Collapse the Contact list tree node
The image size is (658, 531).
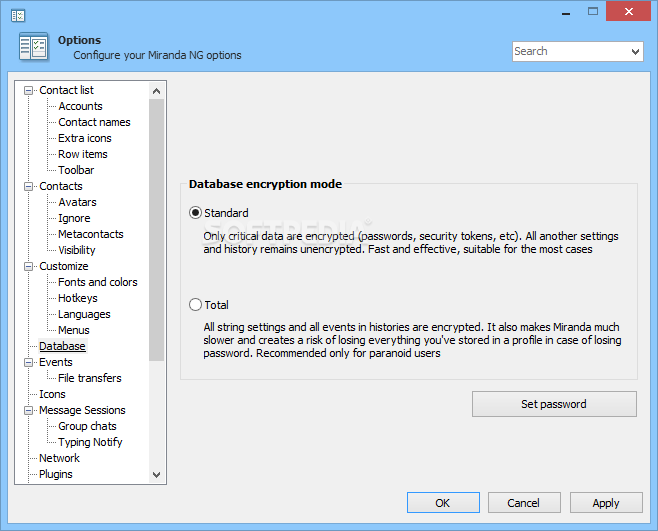pyautogui.click(x=28, y=90)
